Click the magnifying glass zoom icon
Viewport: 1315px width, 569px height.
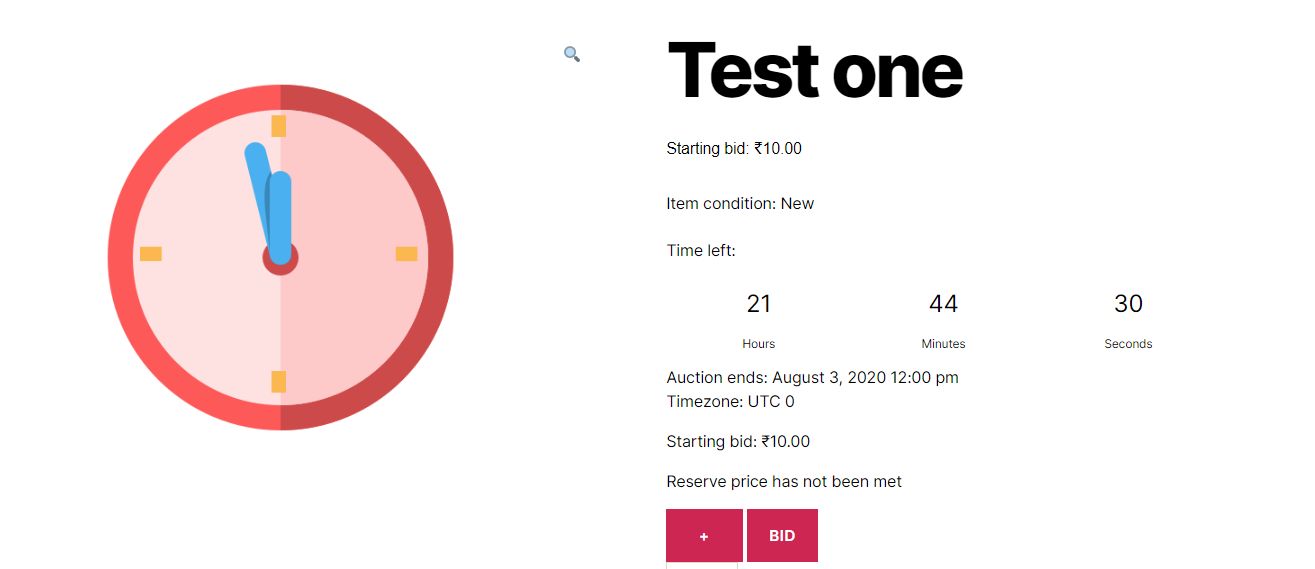tap(572, 54)
